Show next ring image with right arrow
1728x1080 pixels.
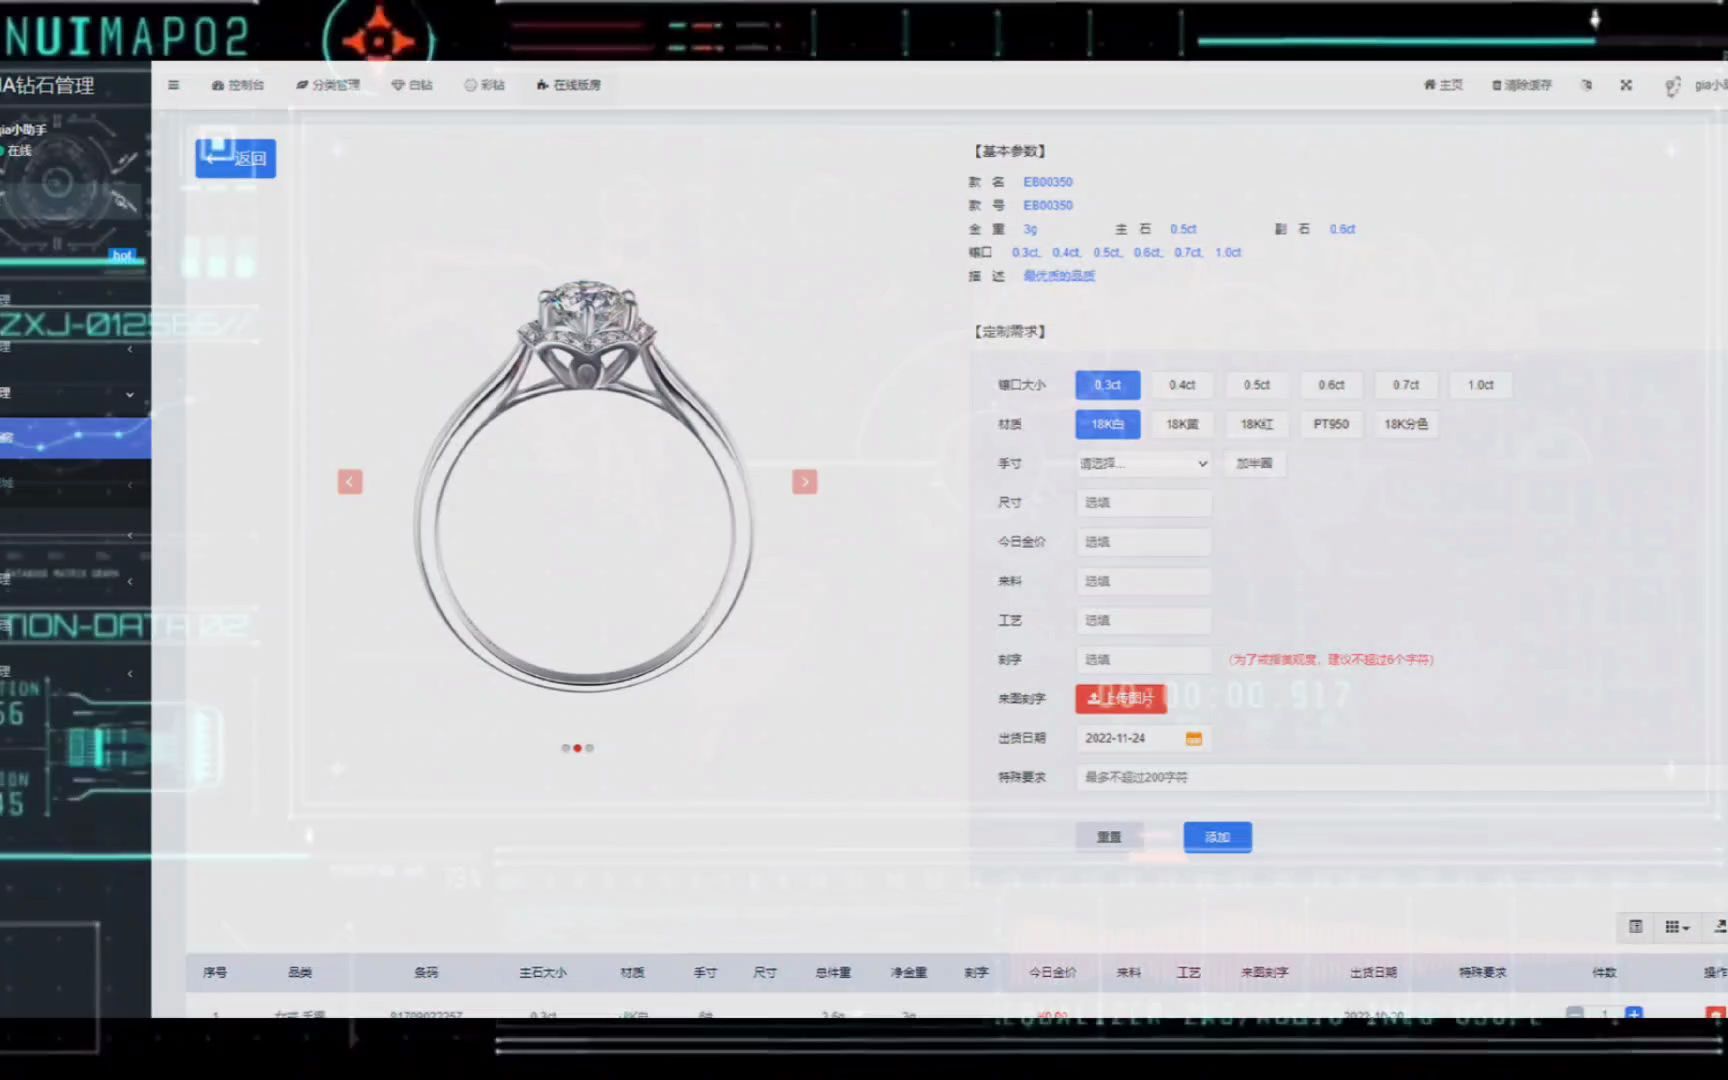[x=805, y=482]
